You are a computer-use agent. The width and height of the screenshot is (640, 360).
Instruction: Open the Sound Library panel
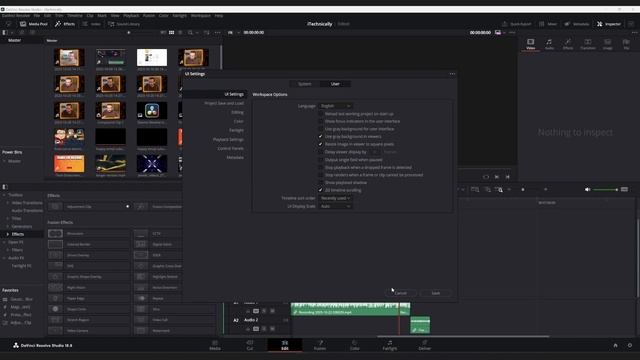pyautogui.click(x=124, y=24)
